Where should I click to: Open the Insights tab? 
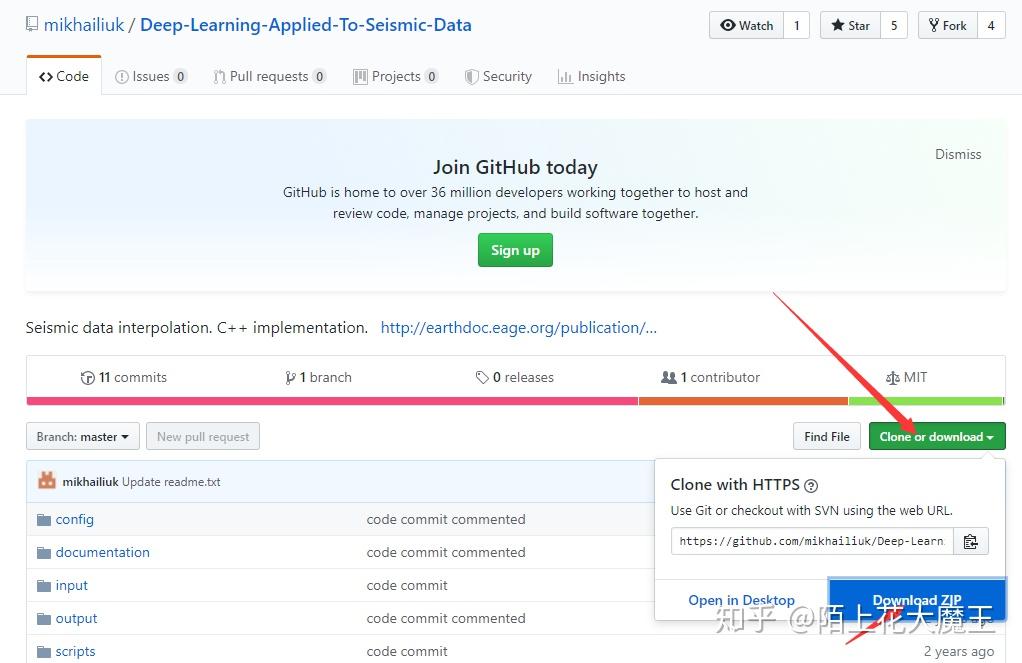pyautogui.click(x=591, y=75)
